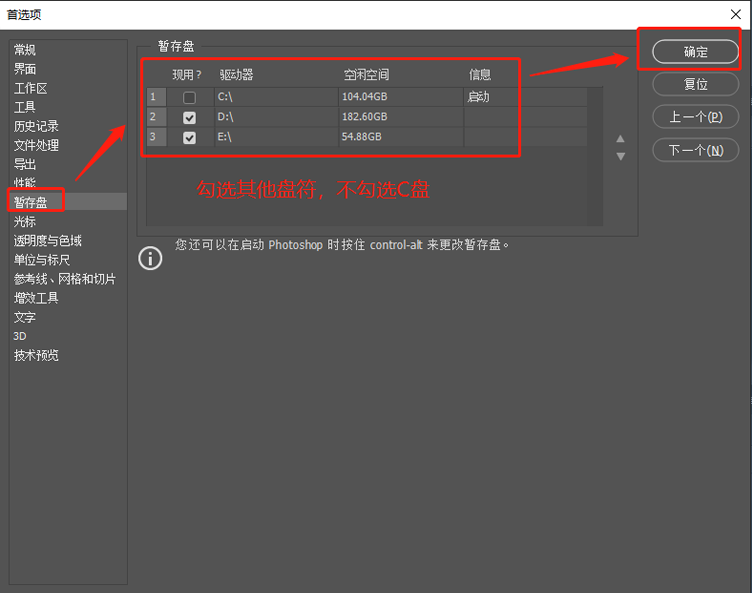Screen dimensions: 752x593
Task: Open 透明度与色域 preferences
Action: coord(47,241)
